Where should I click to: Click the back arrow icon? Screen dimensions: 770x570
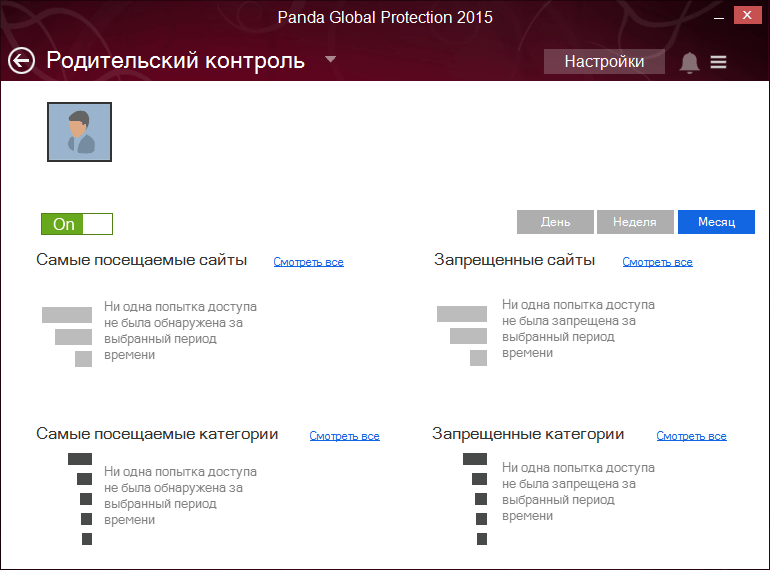pyautogui.click(x=21, y=61)
